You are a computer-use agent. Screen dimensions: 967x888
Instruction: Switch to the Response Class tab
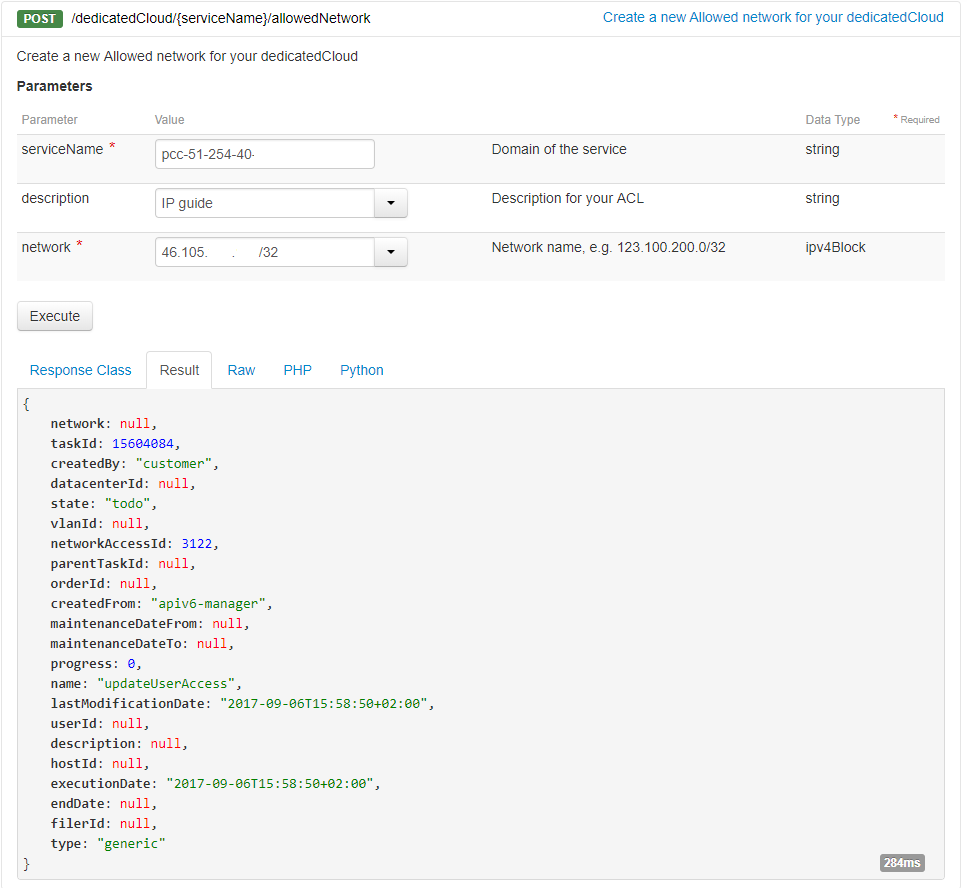pyautogui.click(x=80, y=370)
